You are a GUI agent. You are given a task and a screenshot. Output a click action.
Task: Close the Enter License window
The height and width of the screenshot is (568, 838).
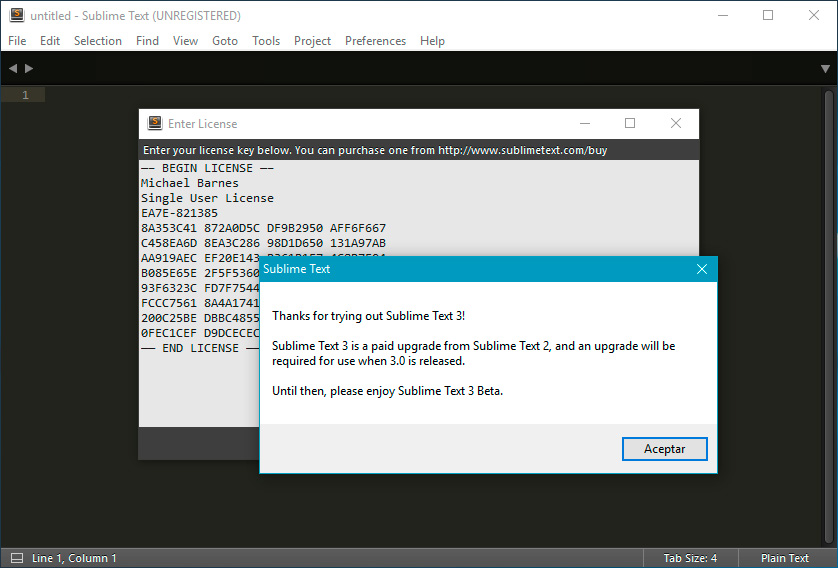click(x=676, y=123)
